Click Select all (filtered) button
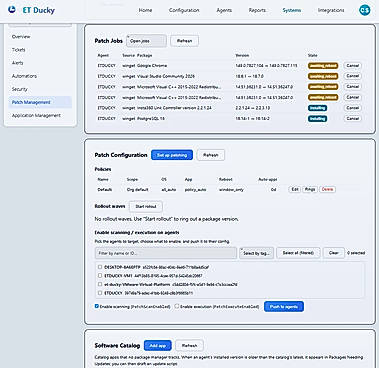 [298, 253]
